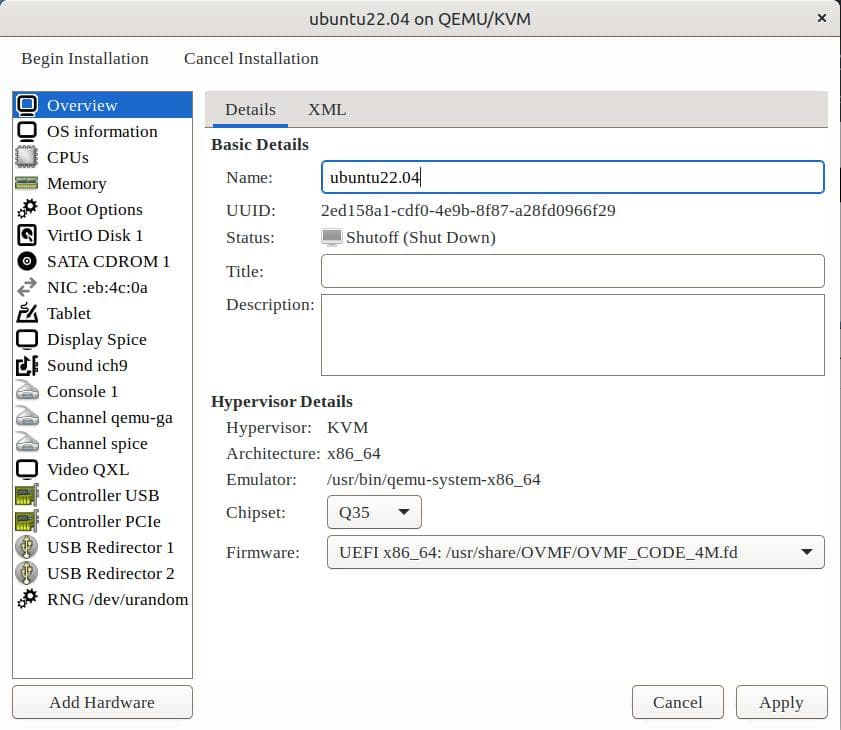Select Channel spice label
Viewport: 841px width, 730px height.
tap(97, 444)
